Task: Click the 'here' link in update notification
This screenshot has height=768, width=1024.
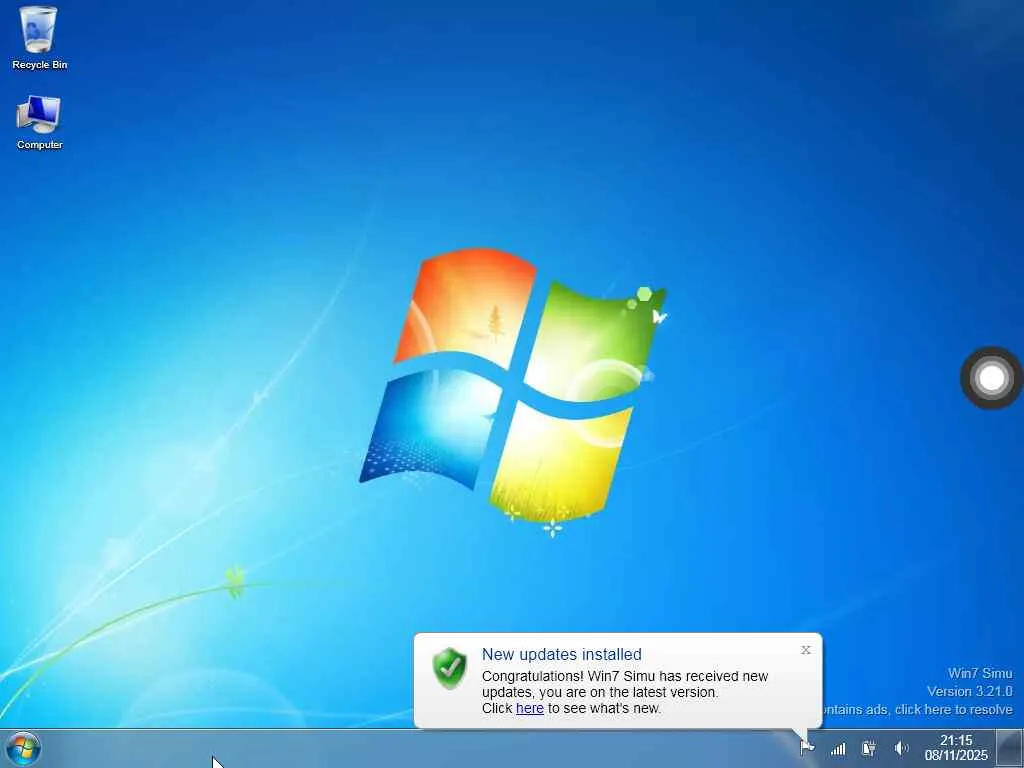Action: (530, 709)
